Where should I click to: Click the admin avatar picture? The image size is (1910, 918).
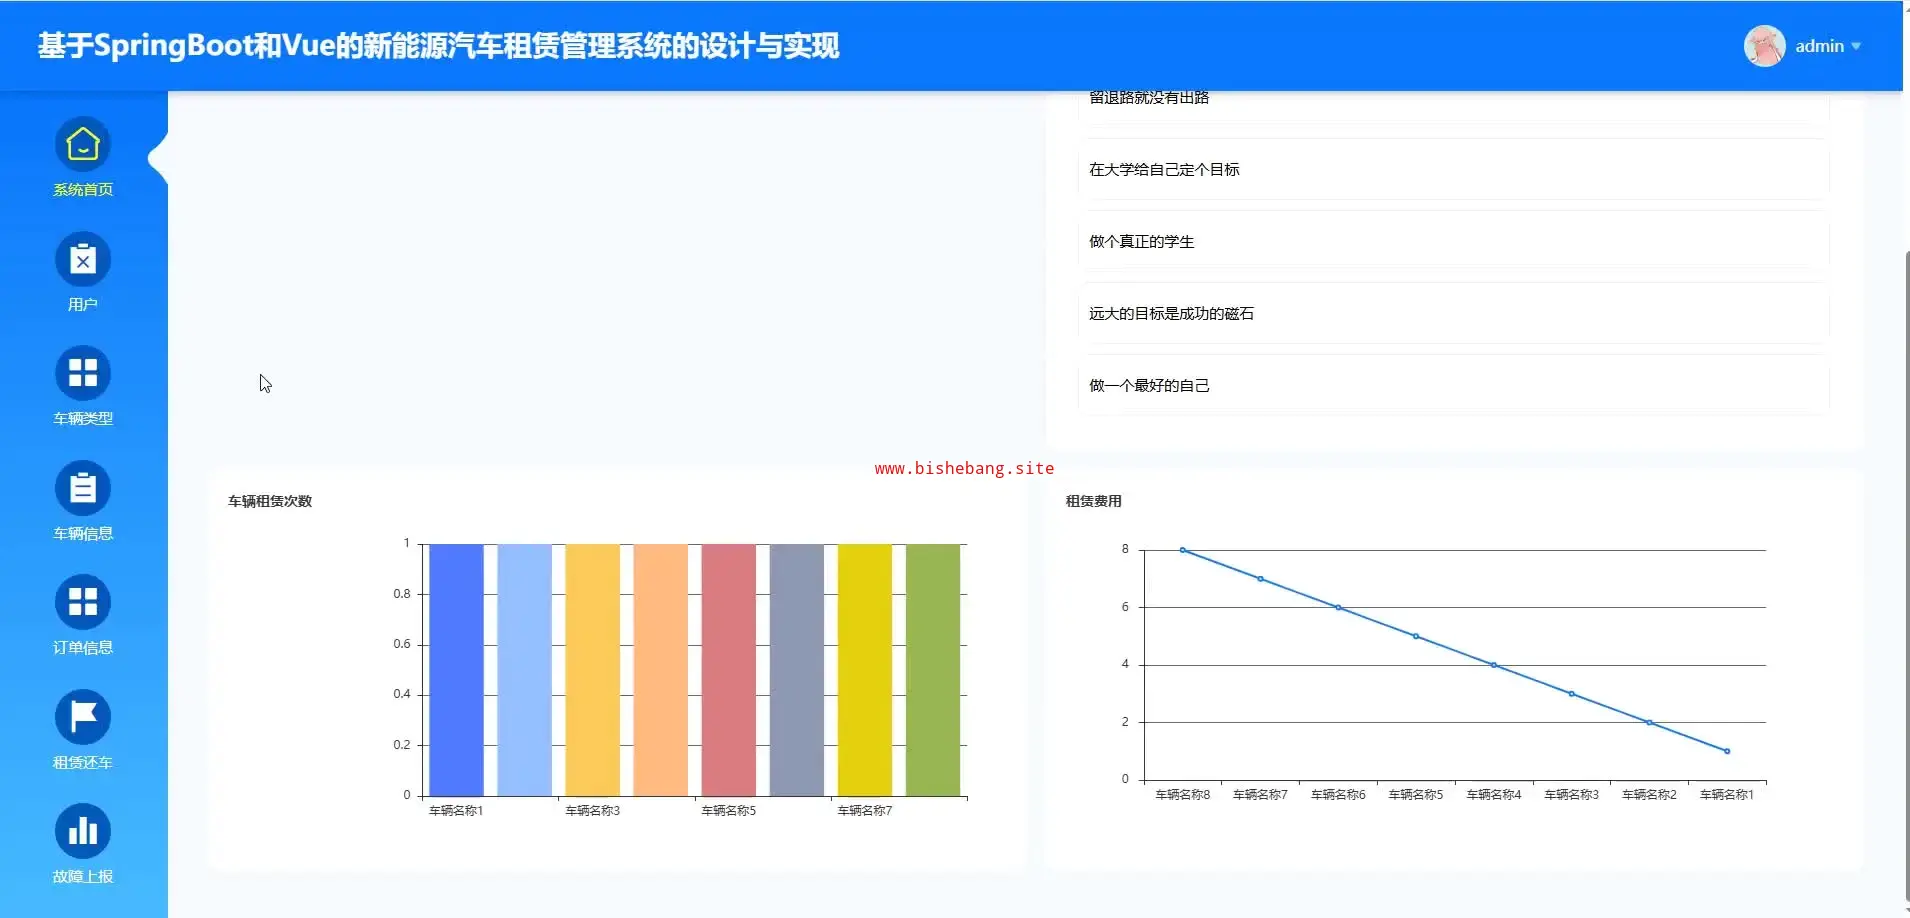(x=1765, y=46)
